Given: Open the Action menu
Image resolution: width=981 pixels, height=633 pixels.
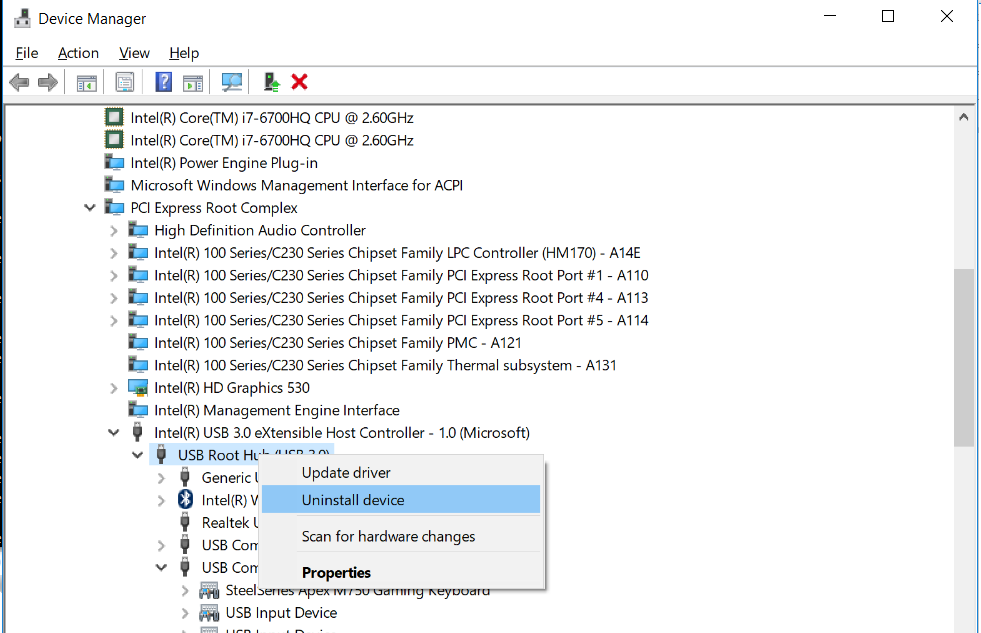Looking at the screenshot, I should coord(78,53).
